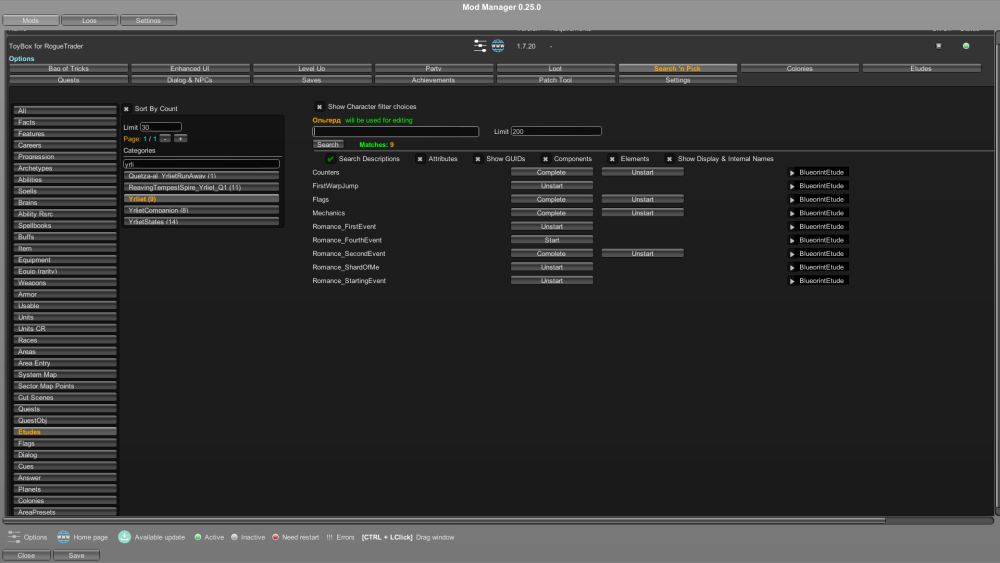Expand BlueprintEtude arrow for Romance_StartingEvent
Image resolution: width=1000 pixels, height=563 pixels.
tap(793, 281)
